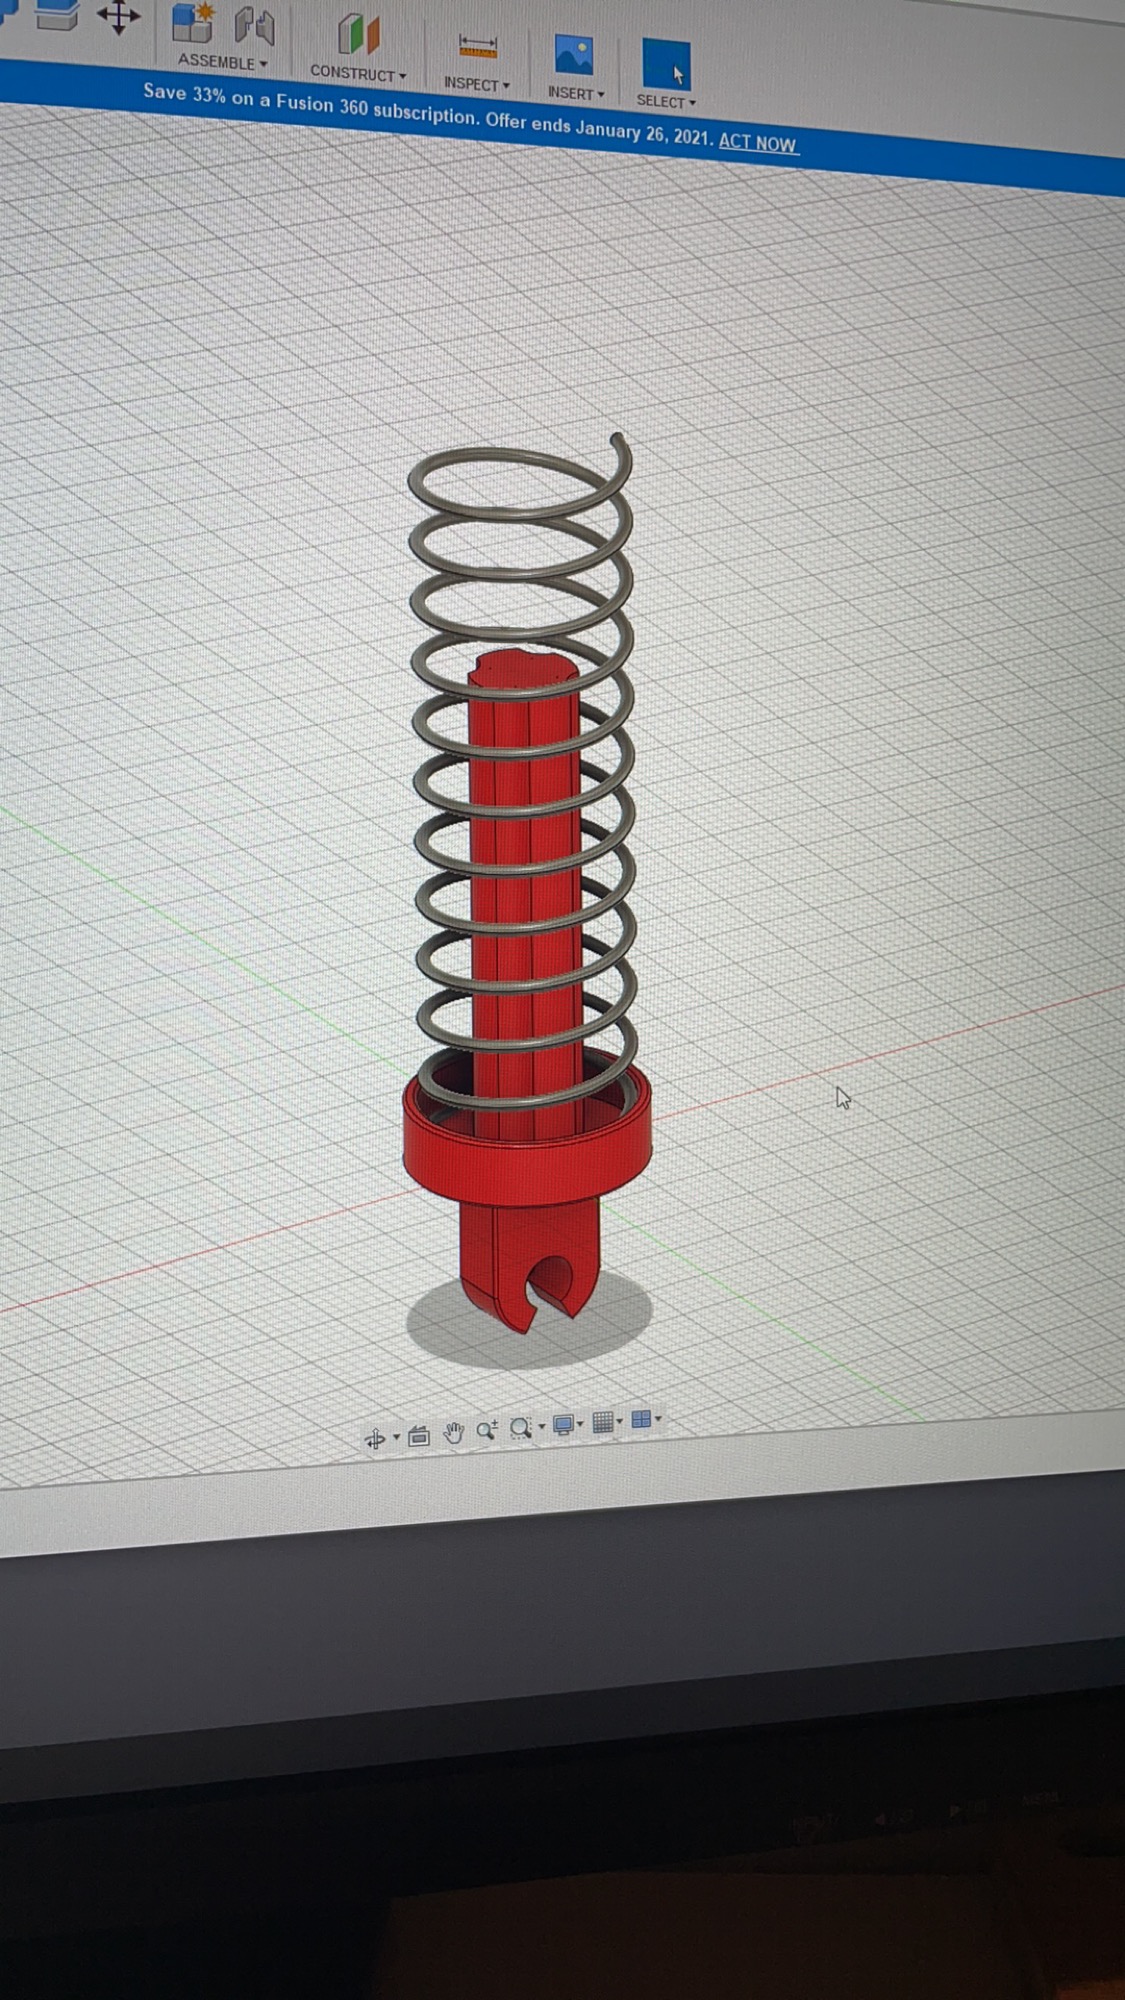1125x2000 pixels.
Task: Click the Viewports layout icon
Action: click(641, 1419)
